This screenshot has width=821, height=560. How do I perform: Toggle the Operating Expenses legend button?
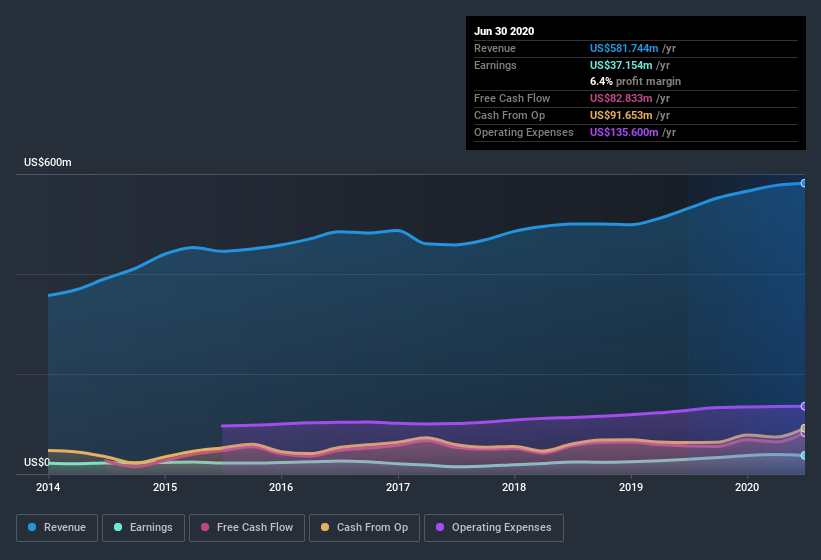[x=494, y=528]
